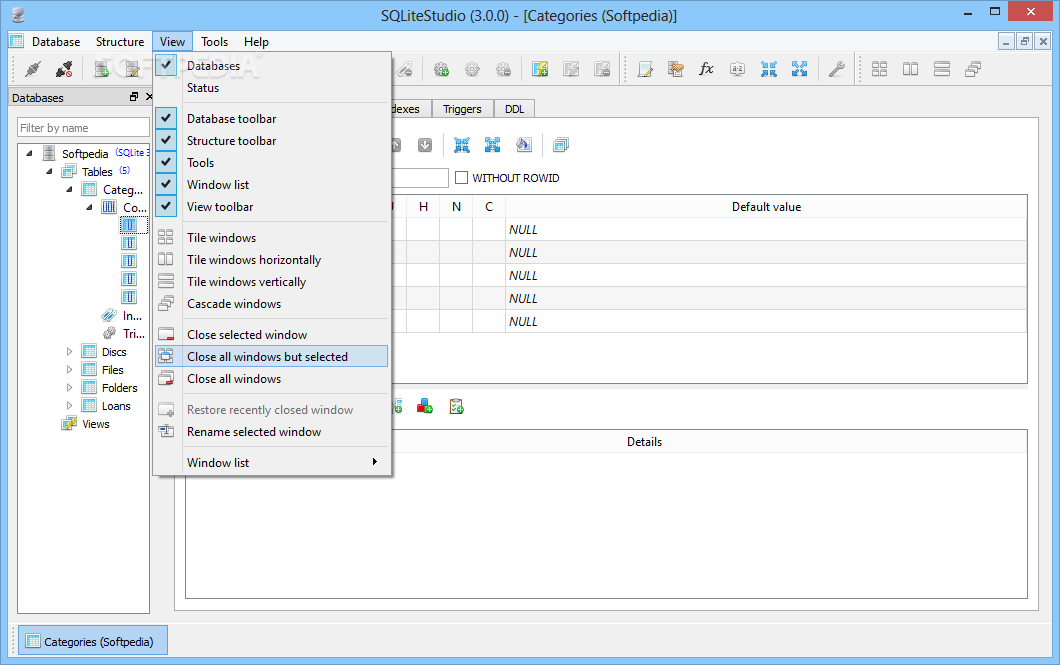Click the tile windows toolbar icon
1060x665 pixels.
(x=880, y=69)
